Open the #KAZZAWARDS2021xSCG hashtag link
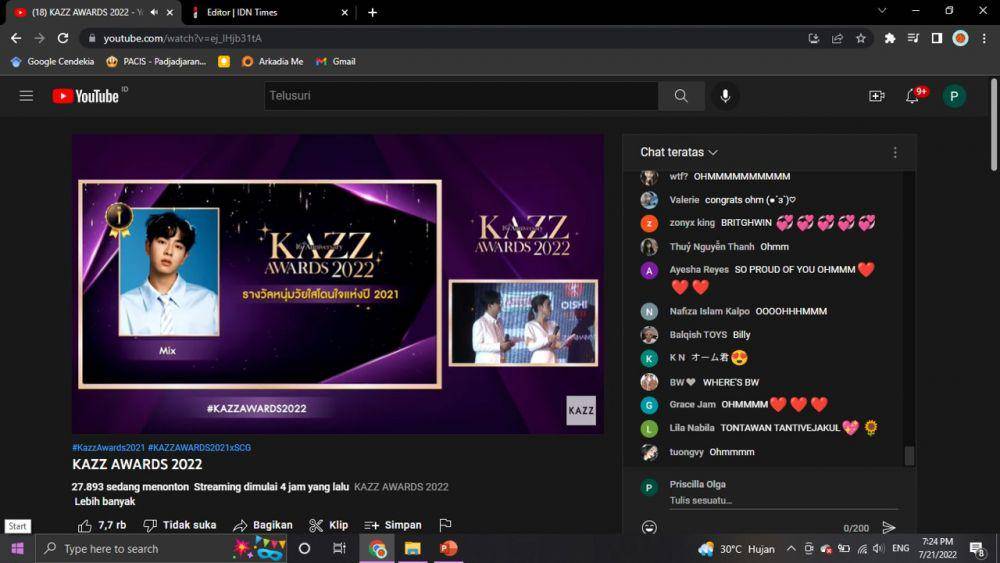The width and height of the screenshot is (1000, 563). 199,448
